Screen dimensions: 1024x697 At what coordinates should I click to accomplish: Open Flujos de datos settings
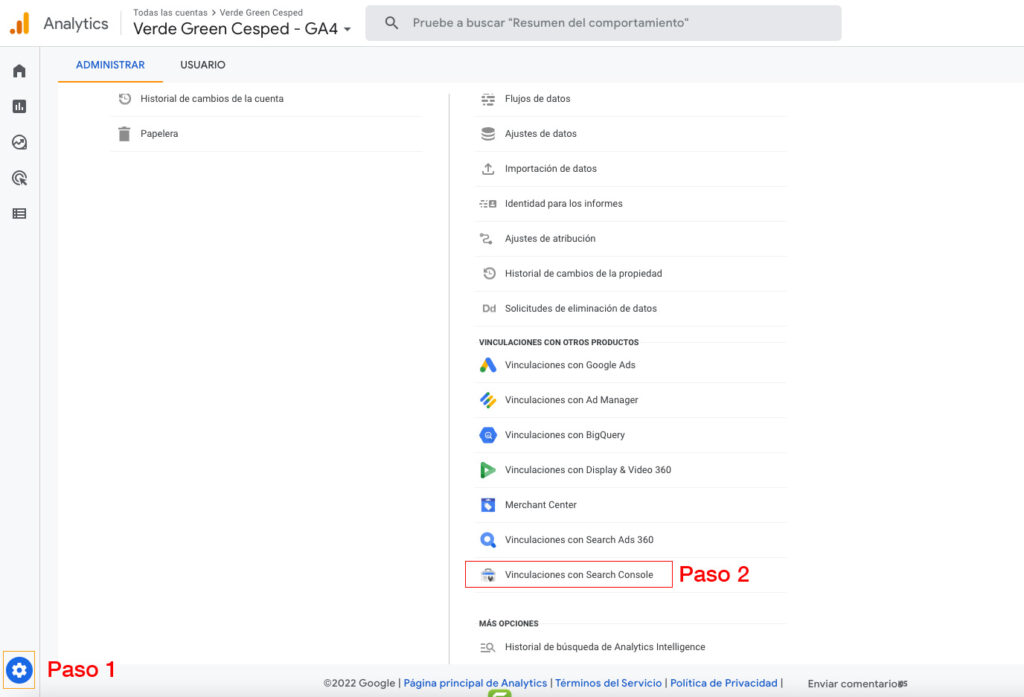pos(537,99)
